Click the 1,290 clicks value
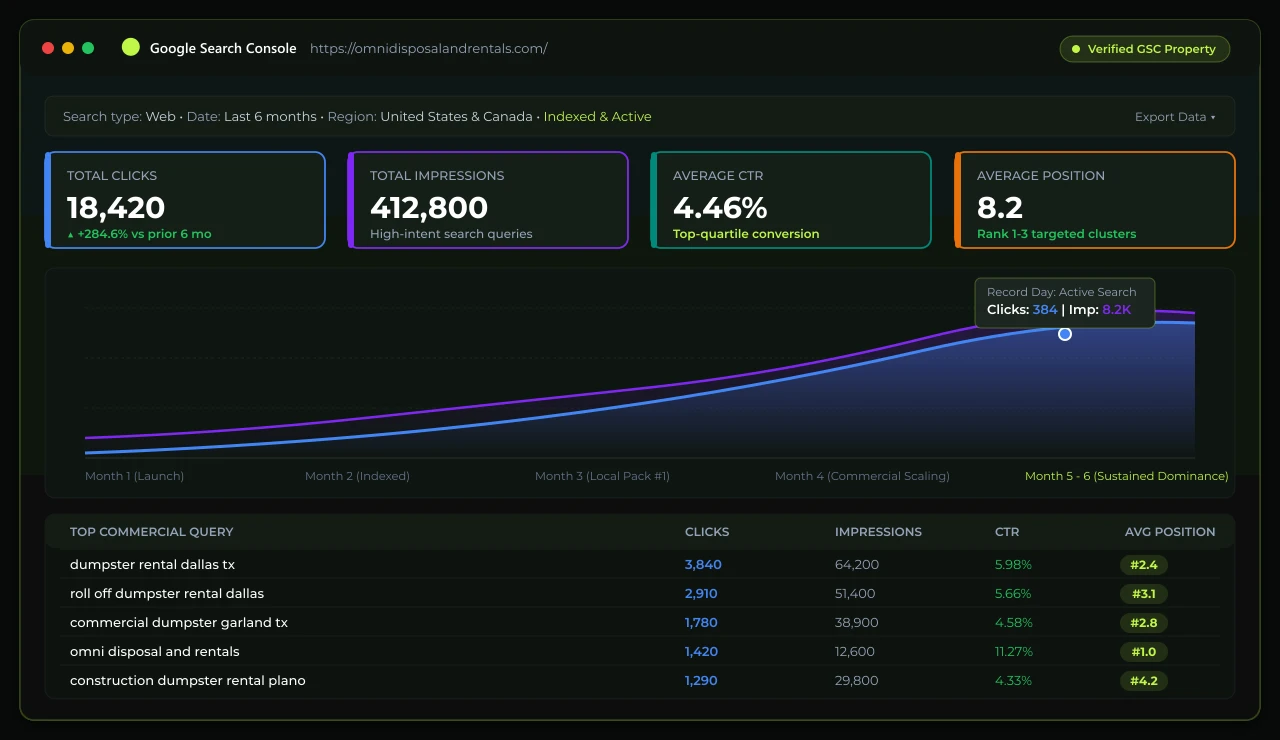 click(701, 681)
